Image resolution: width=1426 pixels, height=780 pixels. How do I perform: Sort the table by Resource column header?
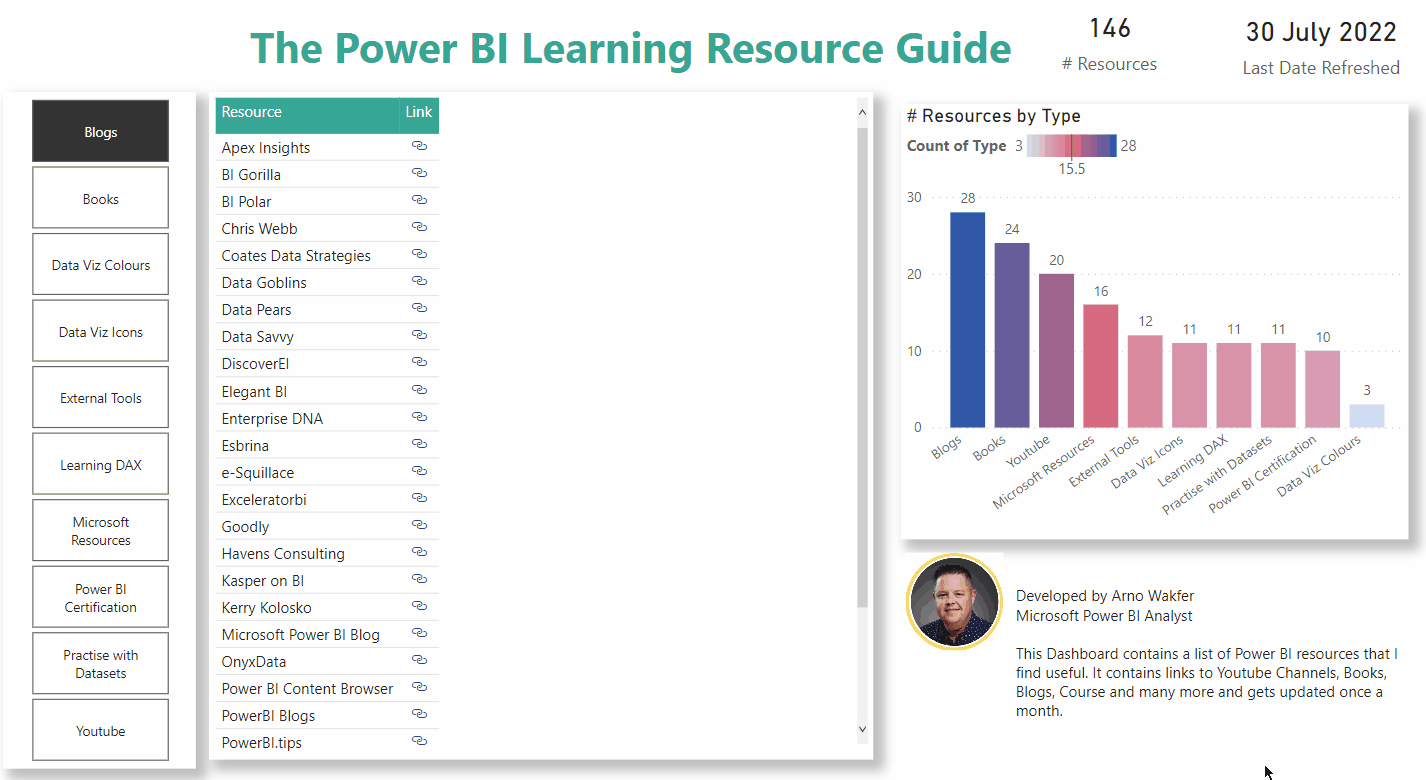[x=252, y=112]
